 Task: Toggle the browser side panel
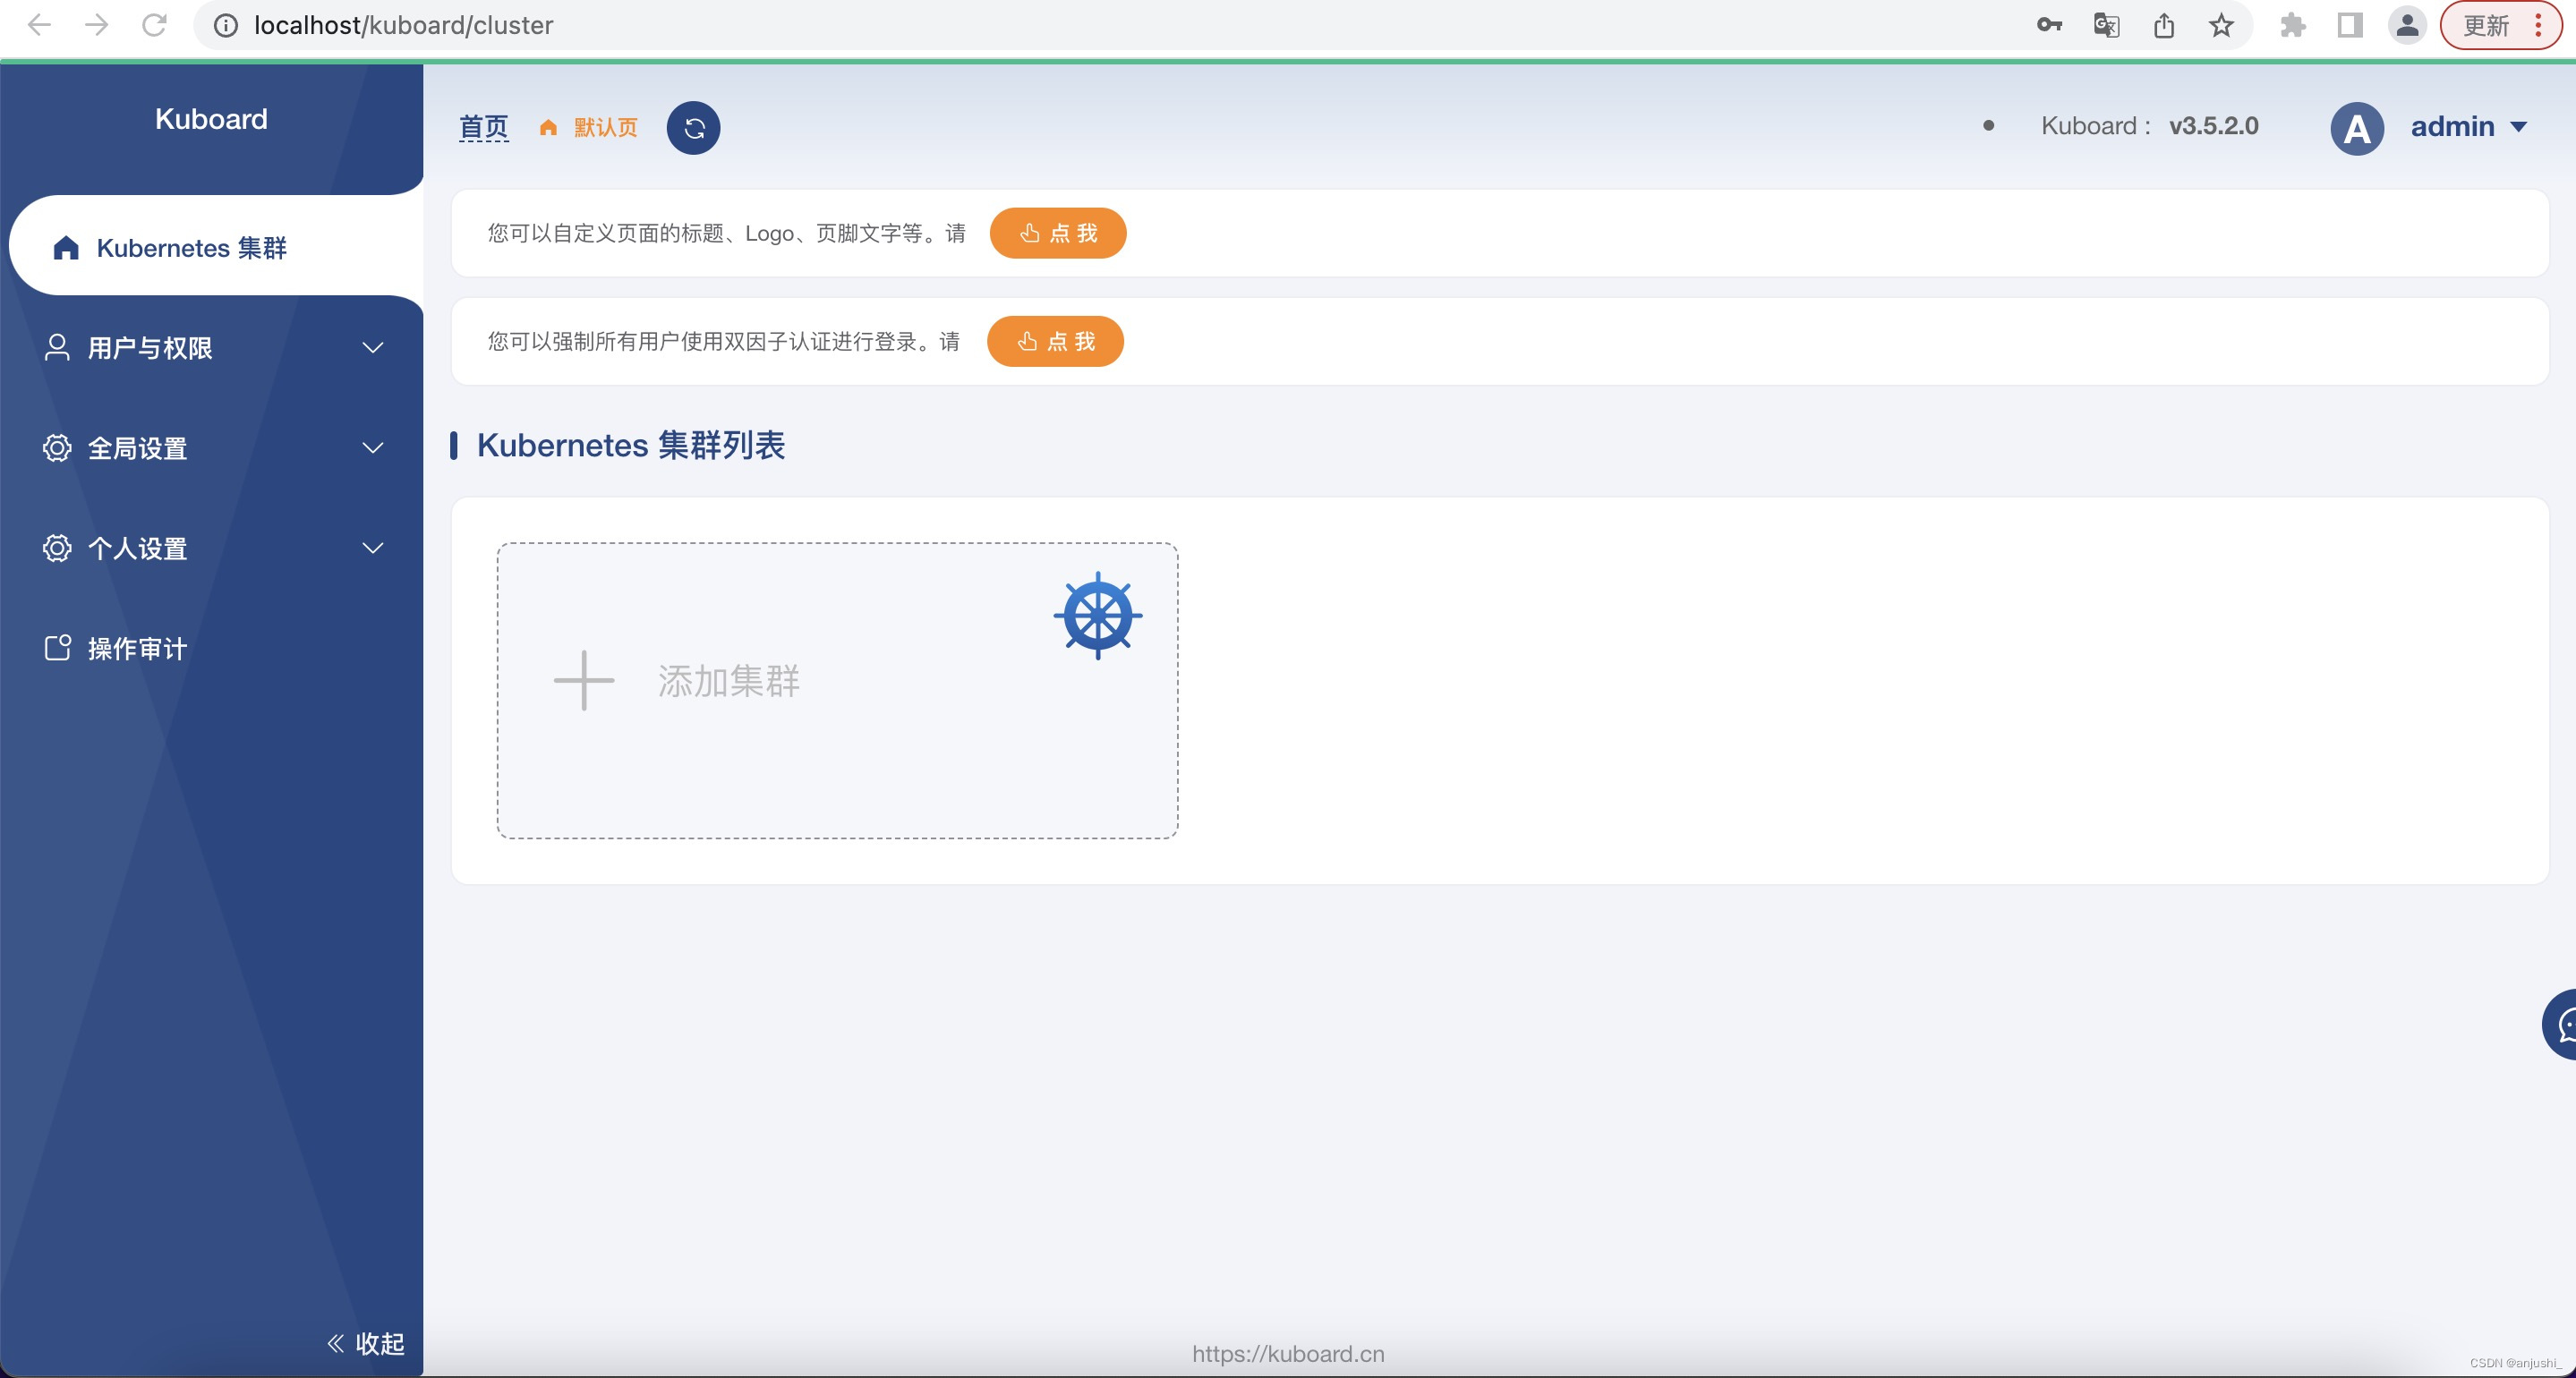coord(2349,25)
